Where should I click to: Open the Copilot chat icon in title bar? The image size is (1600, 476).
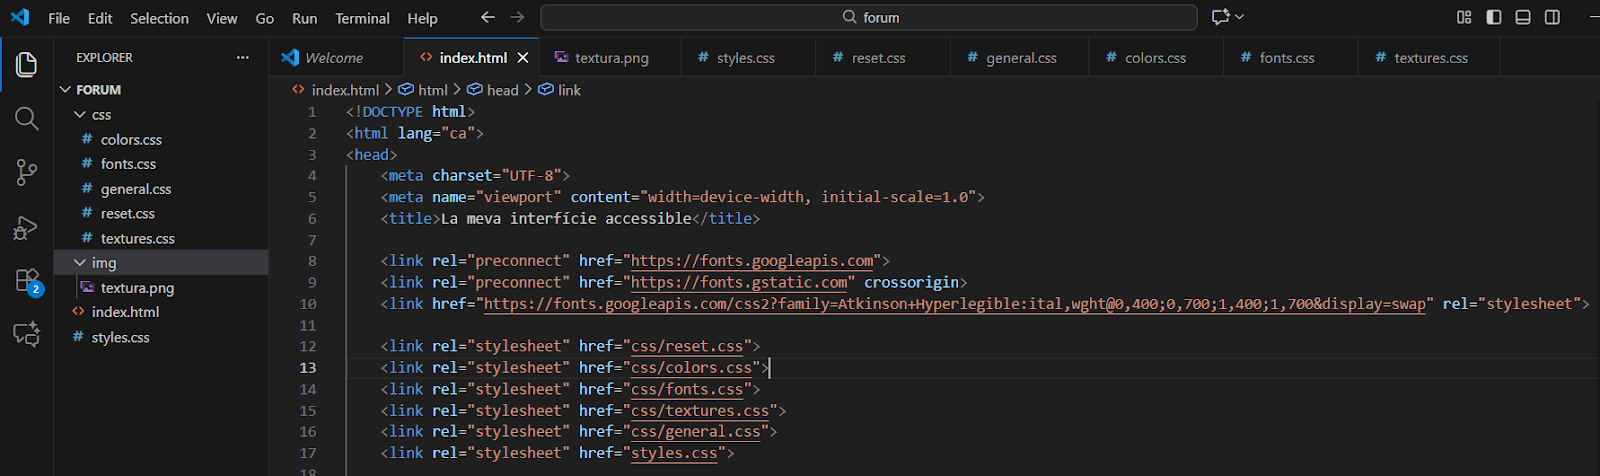pyautogui.click(x=1220, y=17)
